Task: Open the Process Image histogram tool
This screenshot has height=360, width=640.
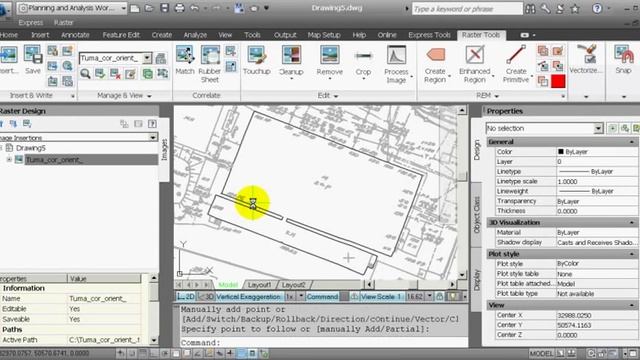Action: 396,64
